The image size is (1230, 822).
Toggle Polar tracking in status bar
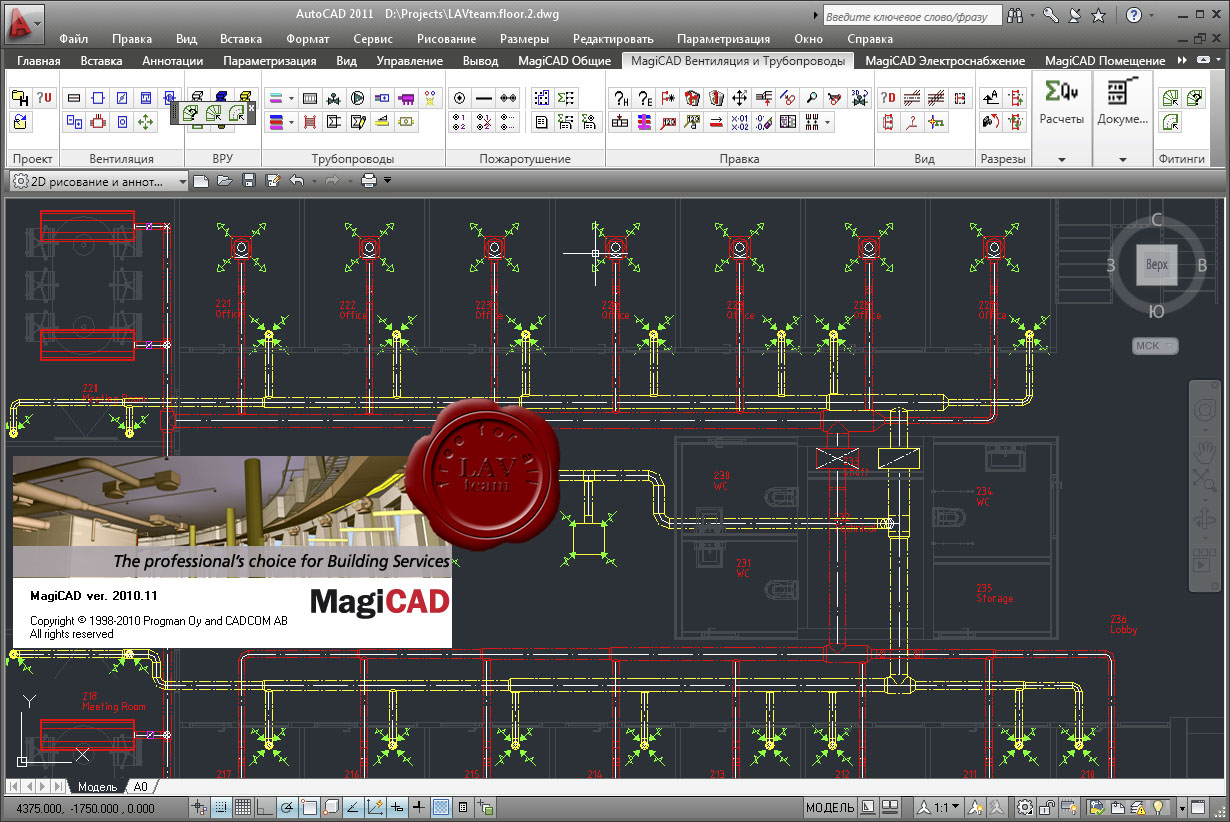coord(287,807)
